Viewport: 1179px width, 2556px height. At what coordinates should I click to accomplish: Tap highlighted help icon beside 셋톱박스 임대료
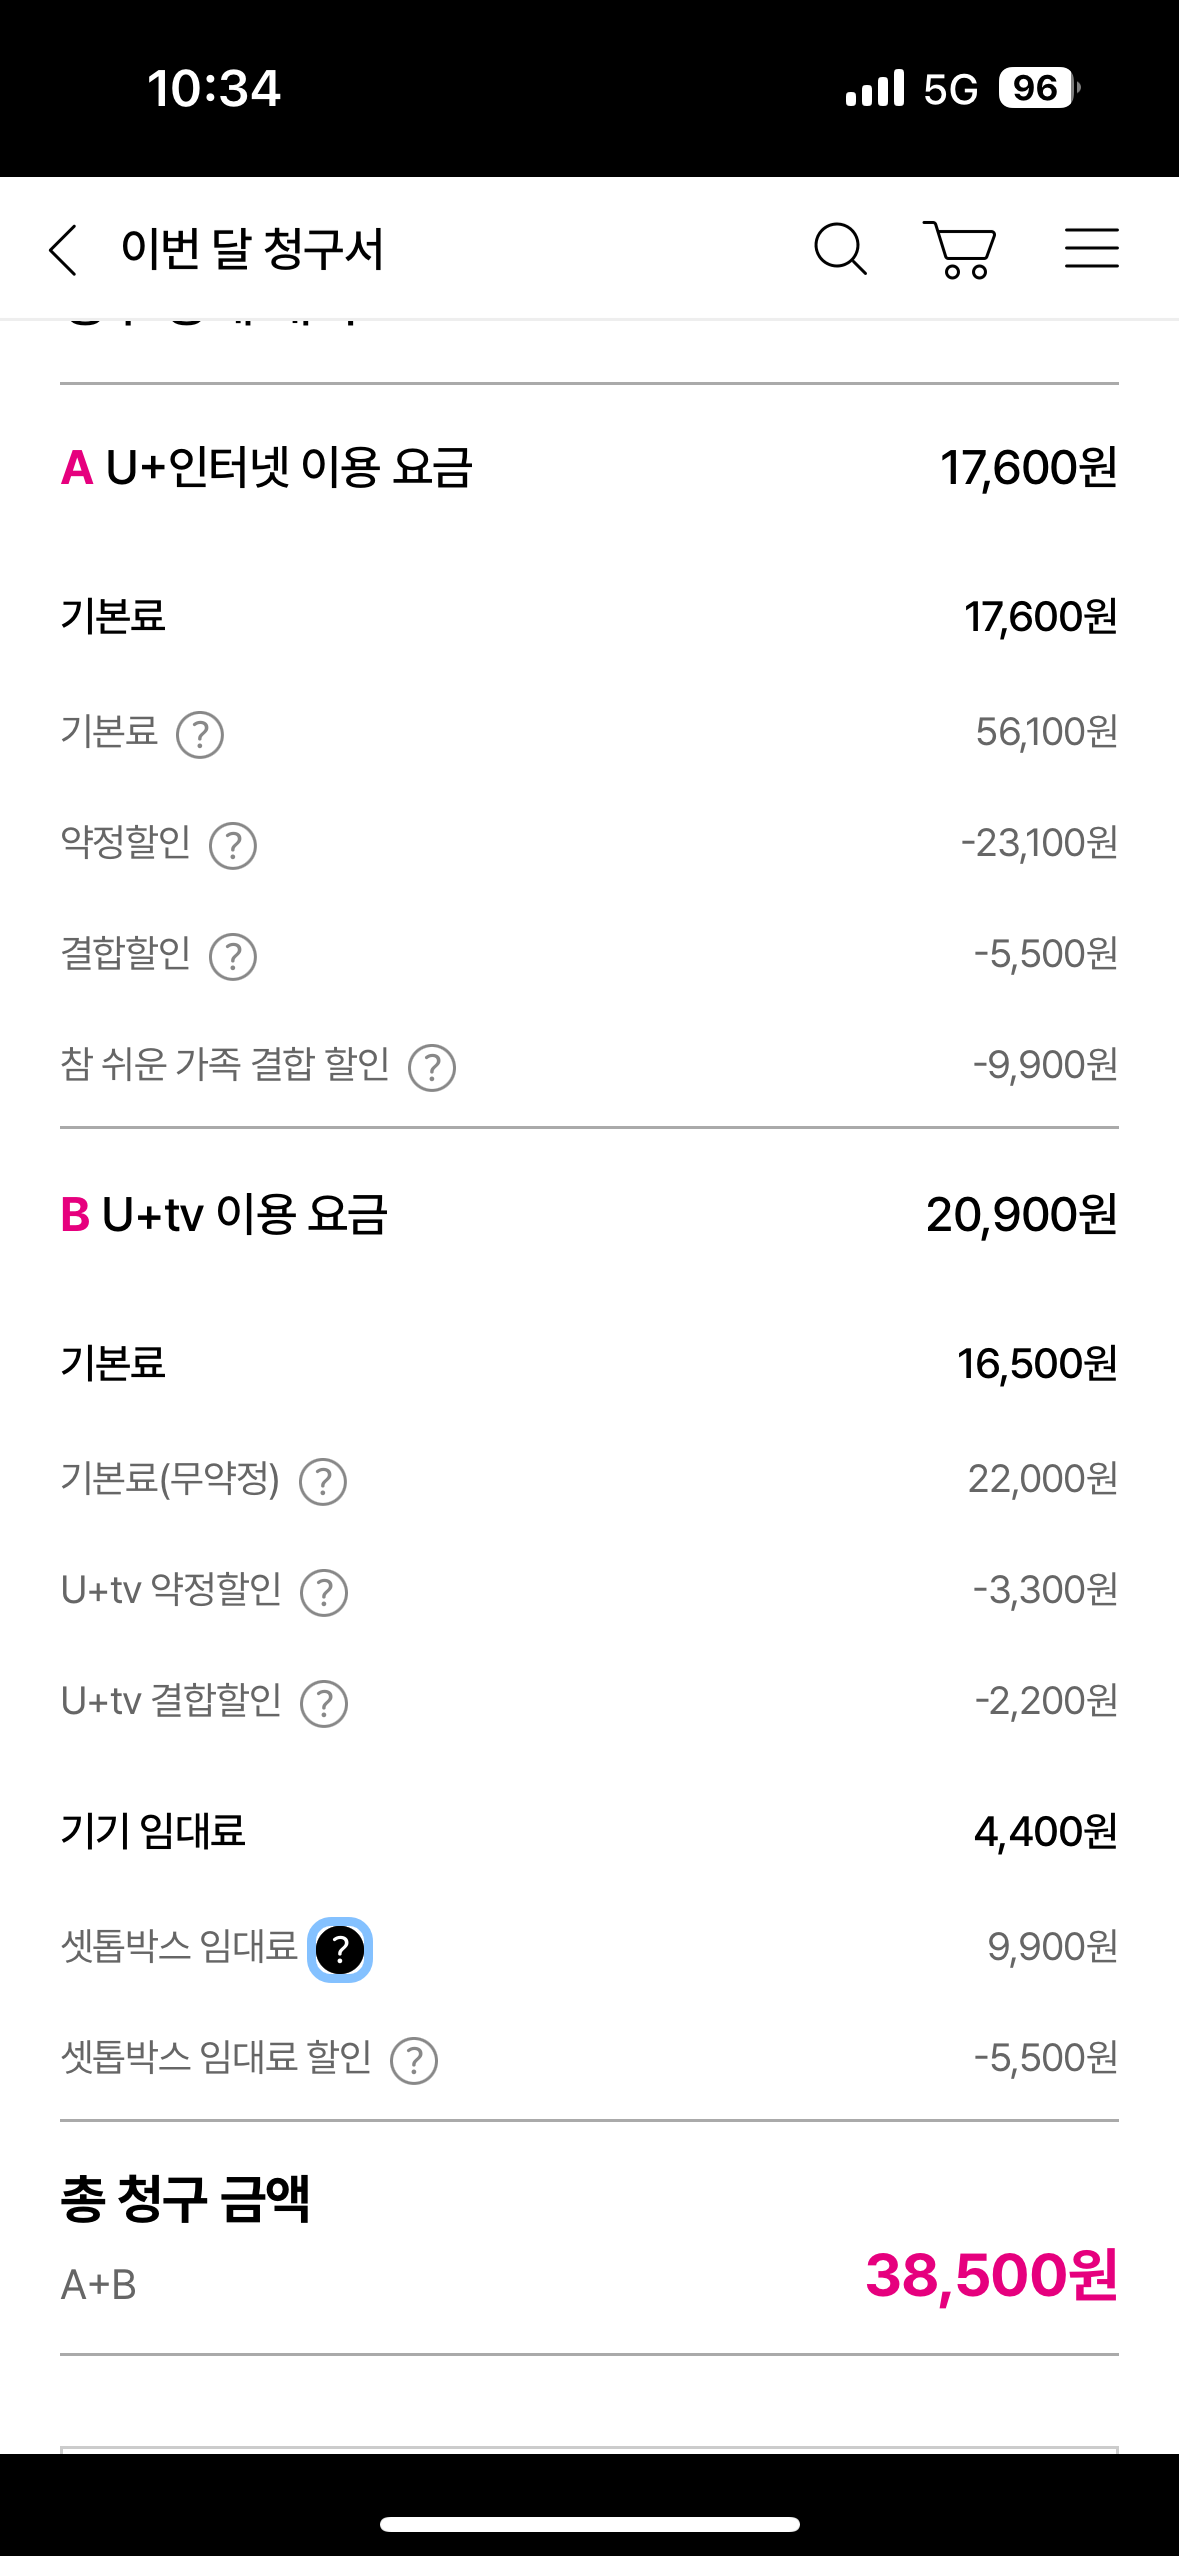340,1950
